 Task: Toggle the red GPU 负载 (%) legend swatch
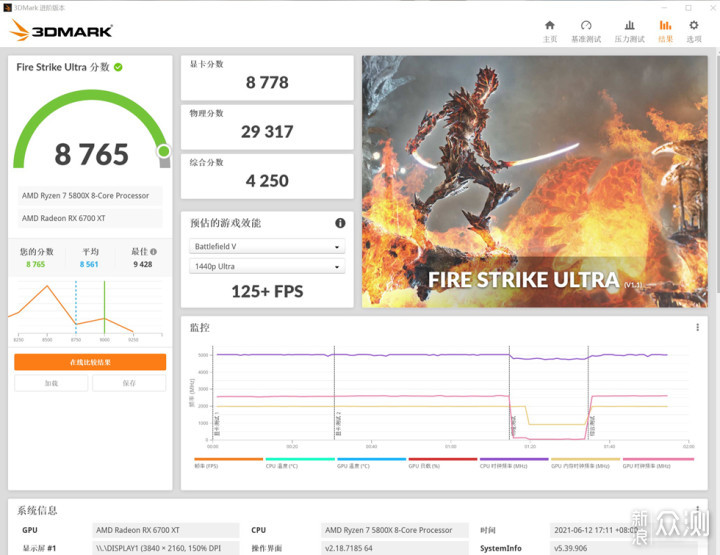[x=443, y=459]
